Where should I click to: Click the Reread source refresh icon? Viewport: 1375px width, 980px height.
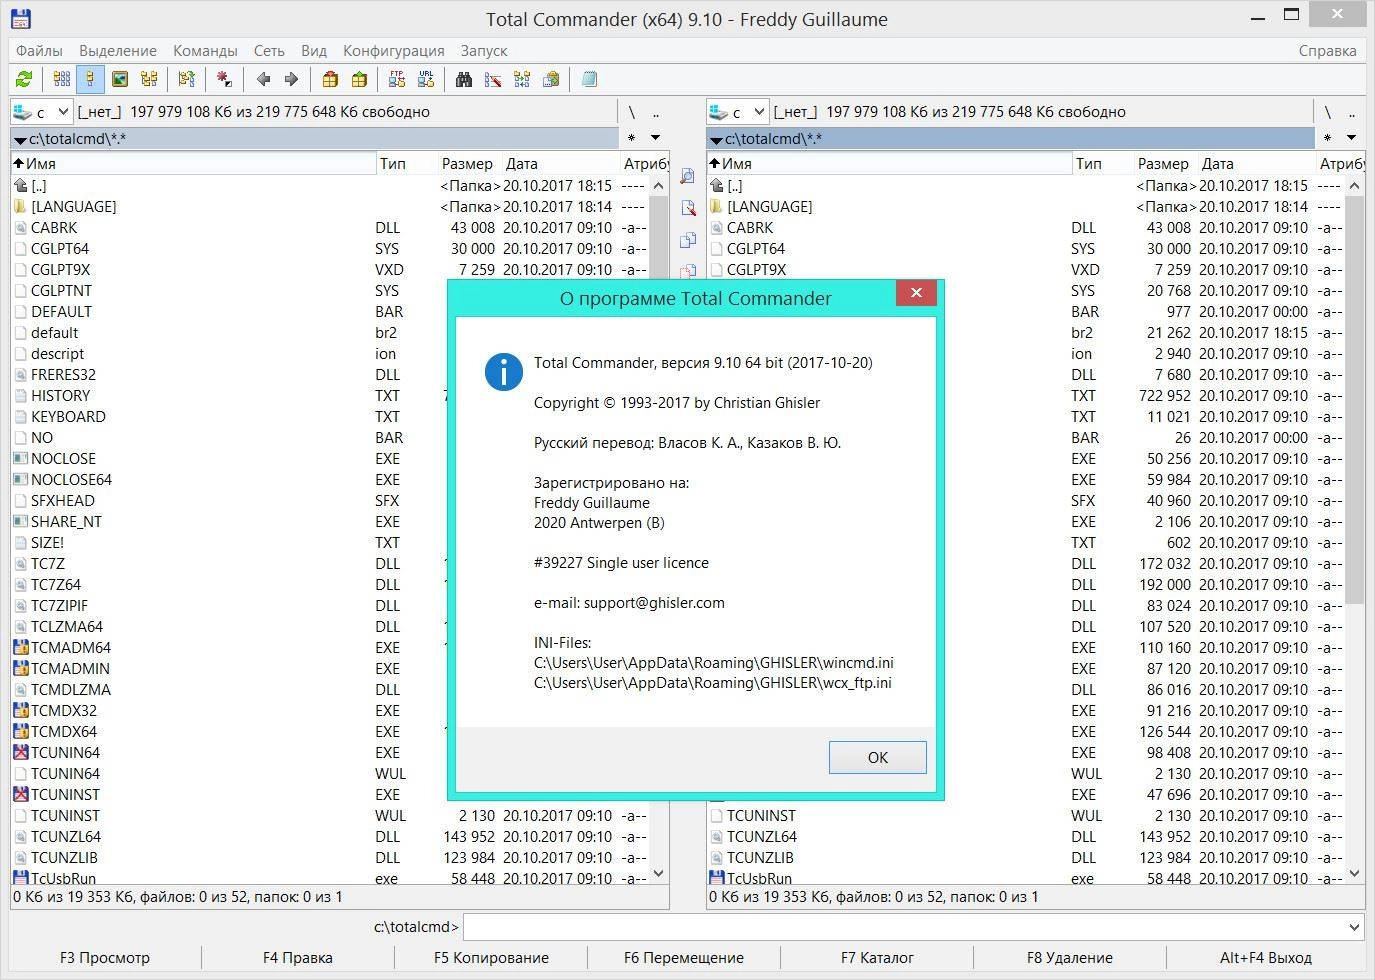pos(24,79)
